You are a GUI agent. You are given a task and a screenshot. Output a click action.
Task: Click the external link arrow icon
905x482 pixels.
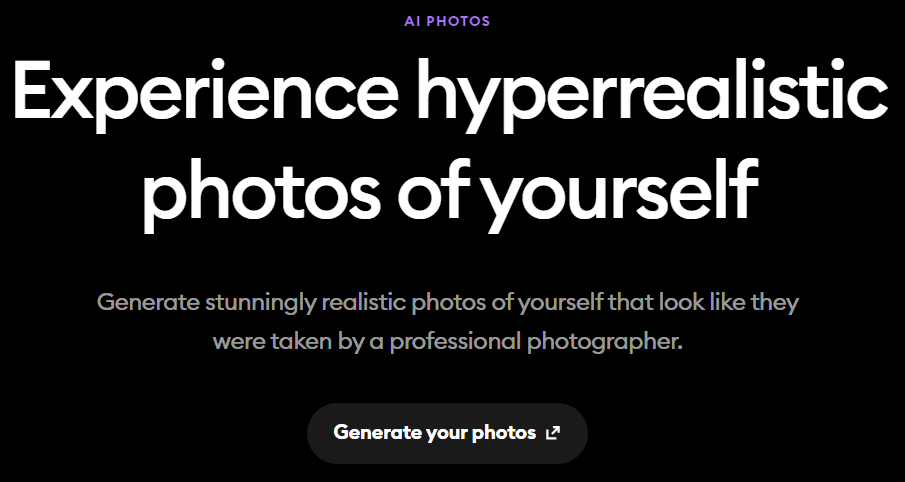(553, 433)
